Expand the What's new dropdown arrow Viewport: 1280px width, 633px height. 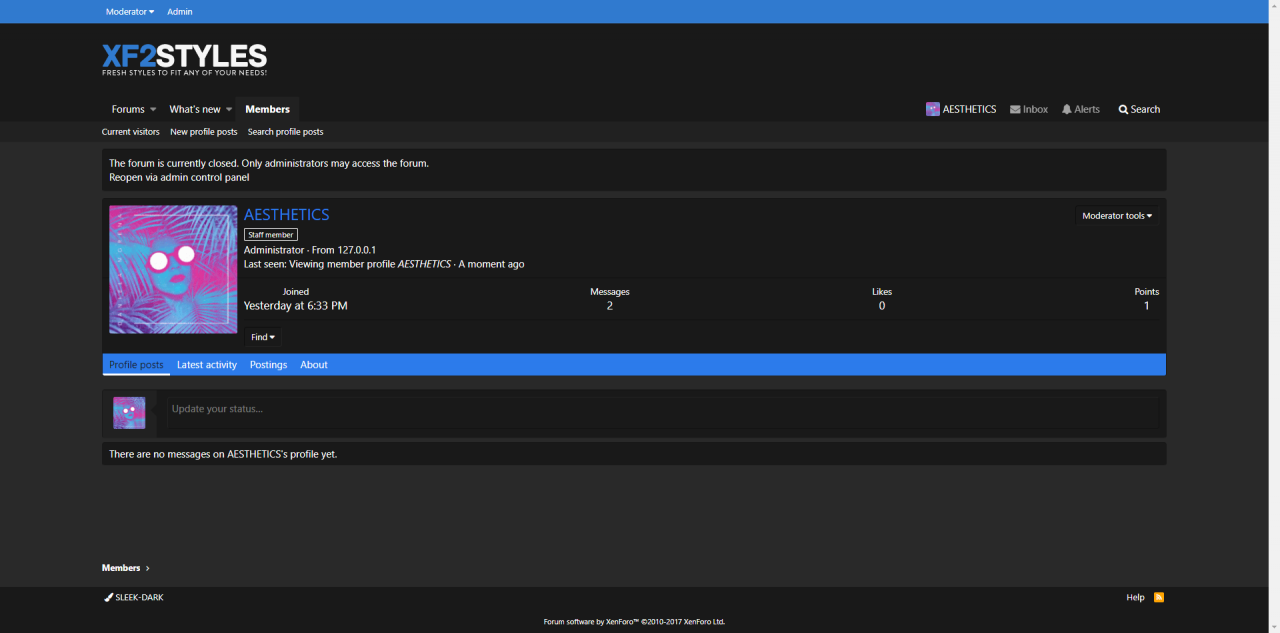229,110
